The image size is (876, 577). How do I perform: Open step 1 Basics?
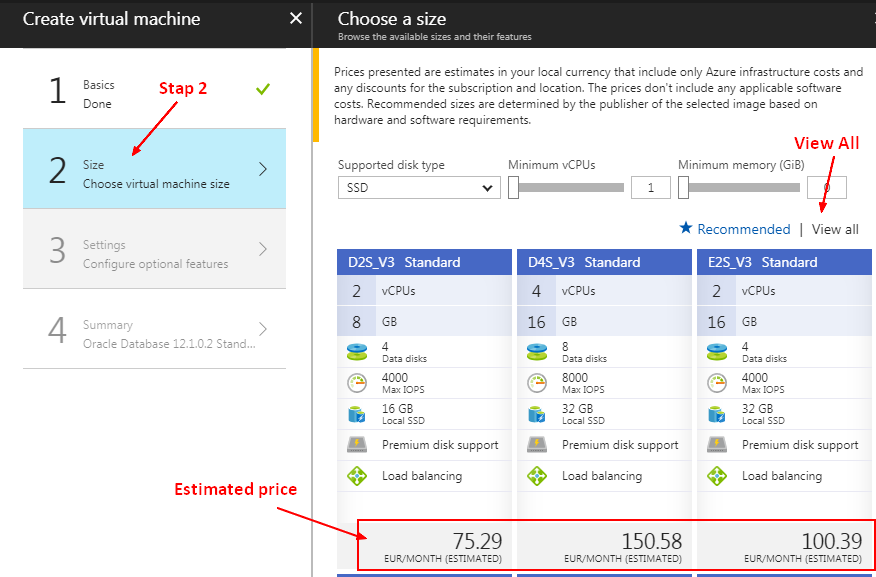point(154,89)
